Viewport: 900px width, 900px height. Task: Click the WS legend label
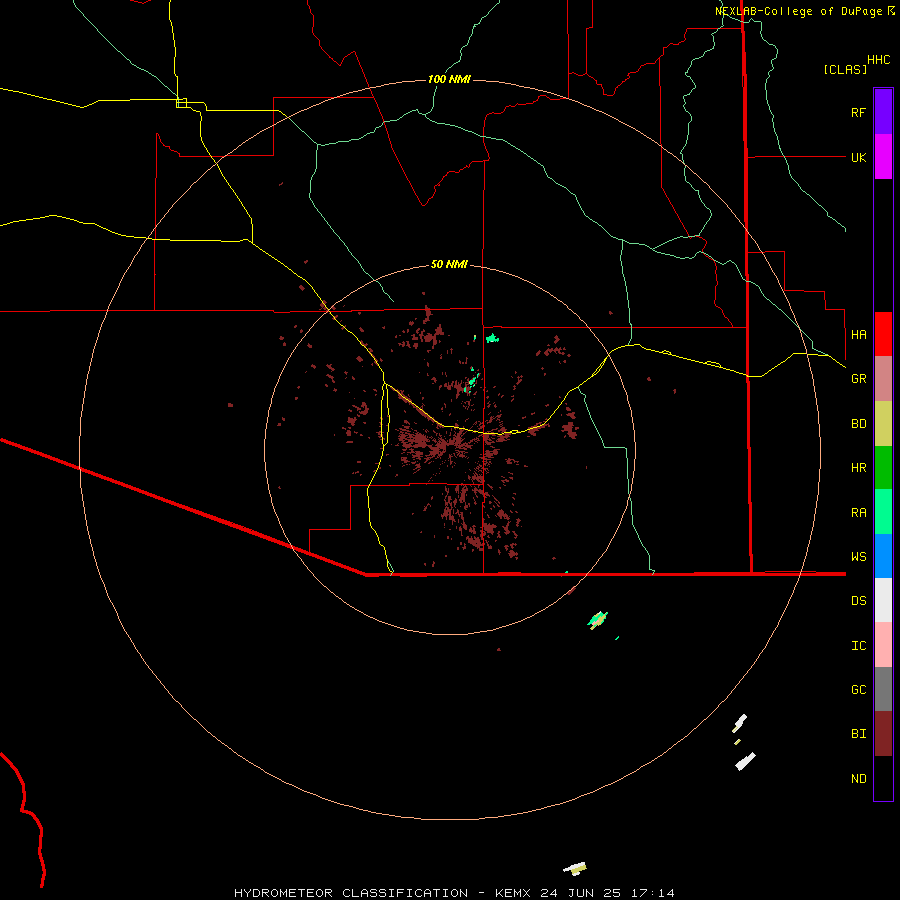coord(858,556)
